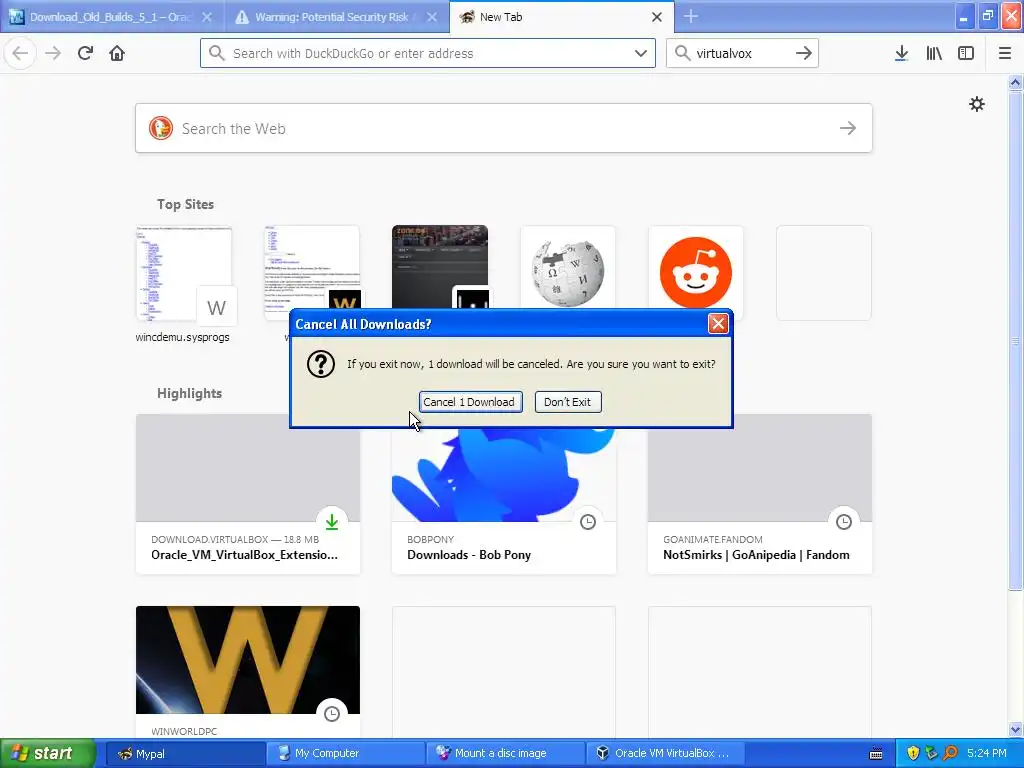
Task: Open the Reddit top site tile
Action: coord(696,273)
